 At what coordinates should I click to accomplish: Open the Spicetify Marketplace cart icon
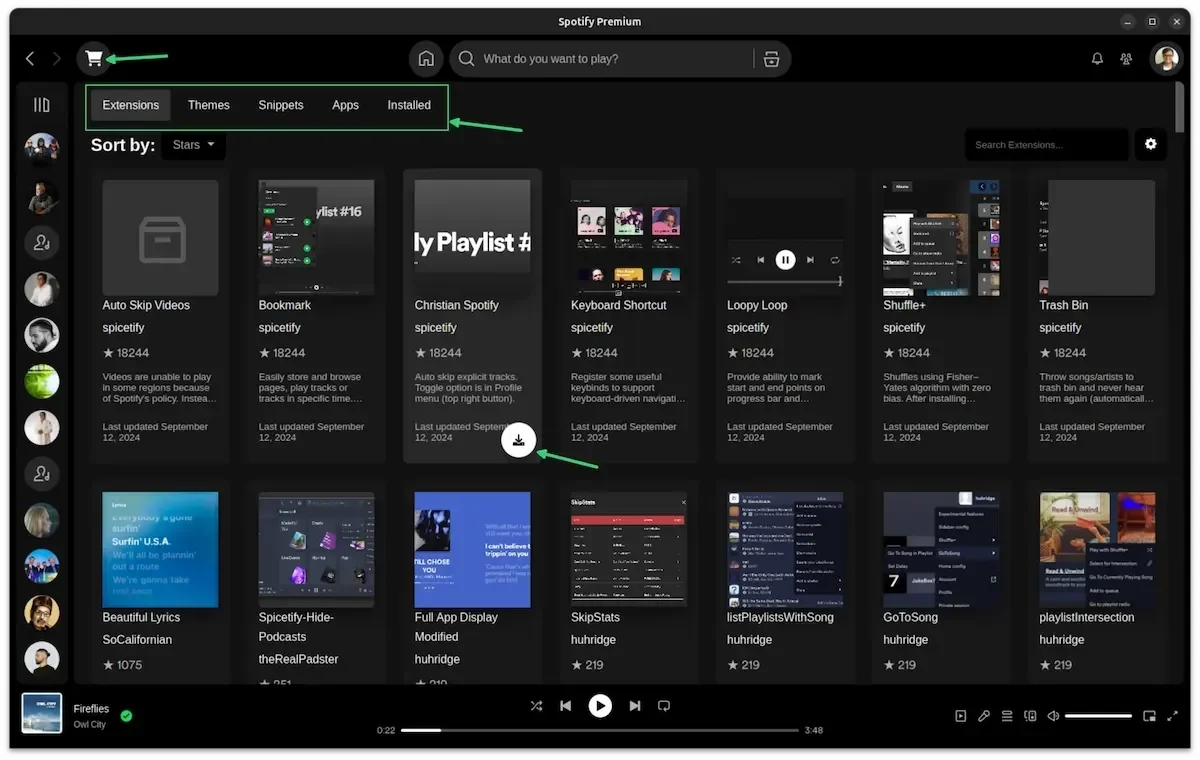click(94, 58)
